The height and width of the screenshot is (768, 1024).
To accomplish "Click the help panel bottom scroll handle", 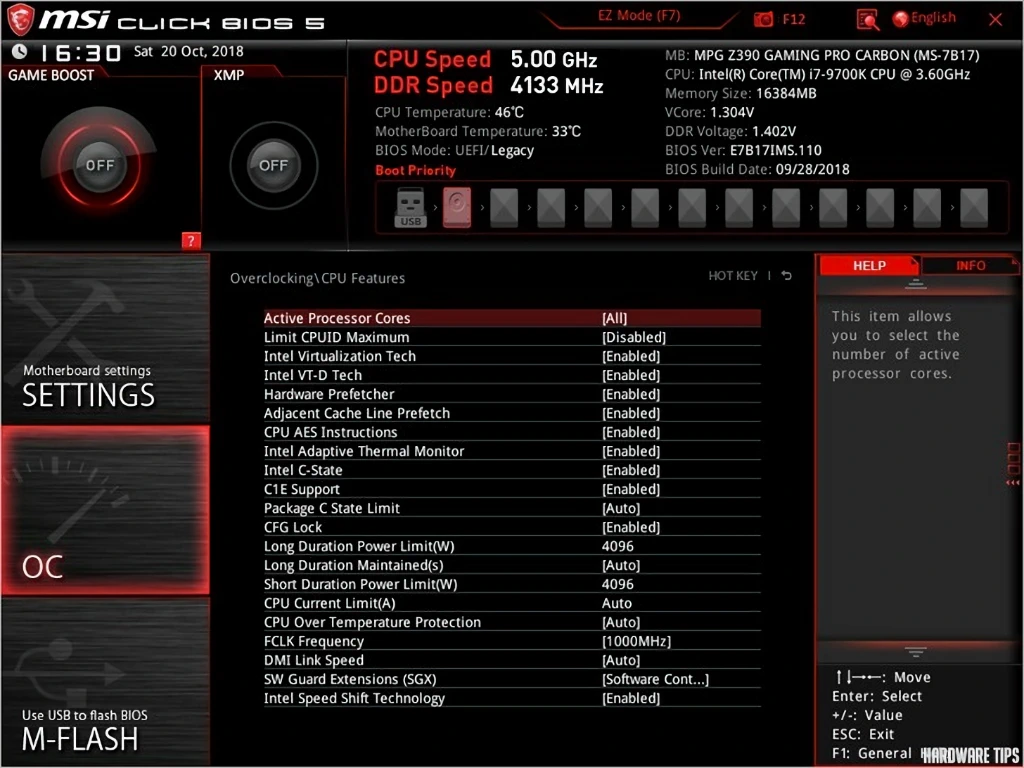I will pyautogui.click(x=916, y=652).
